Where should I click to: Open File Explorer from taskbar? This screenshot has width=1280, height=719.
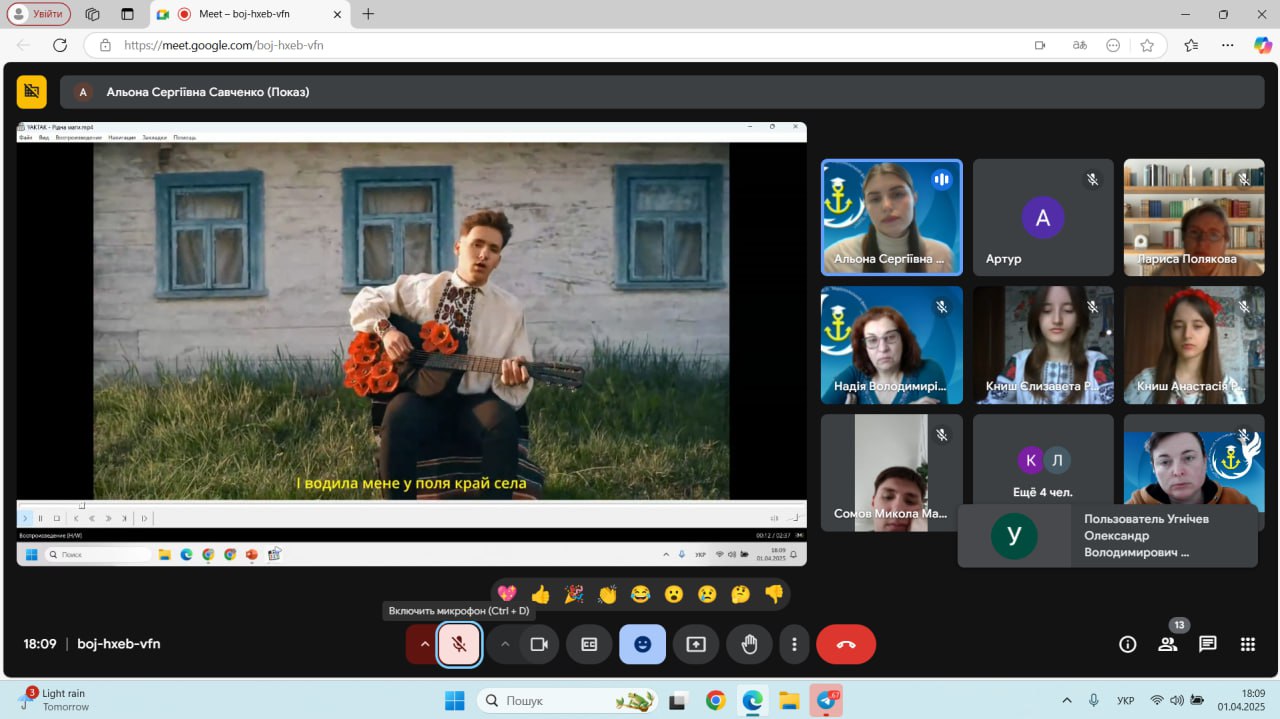789,701
